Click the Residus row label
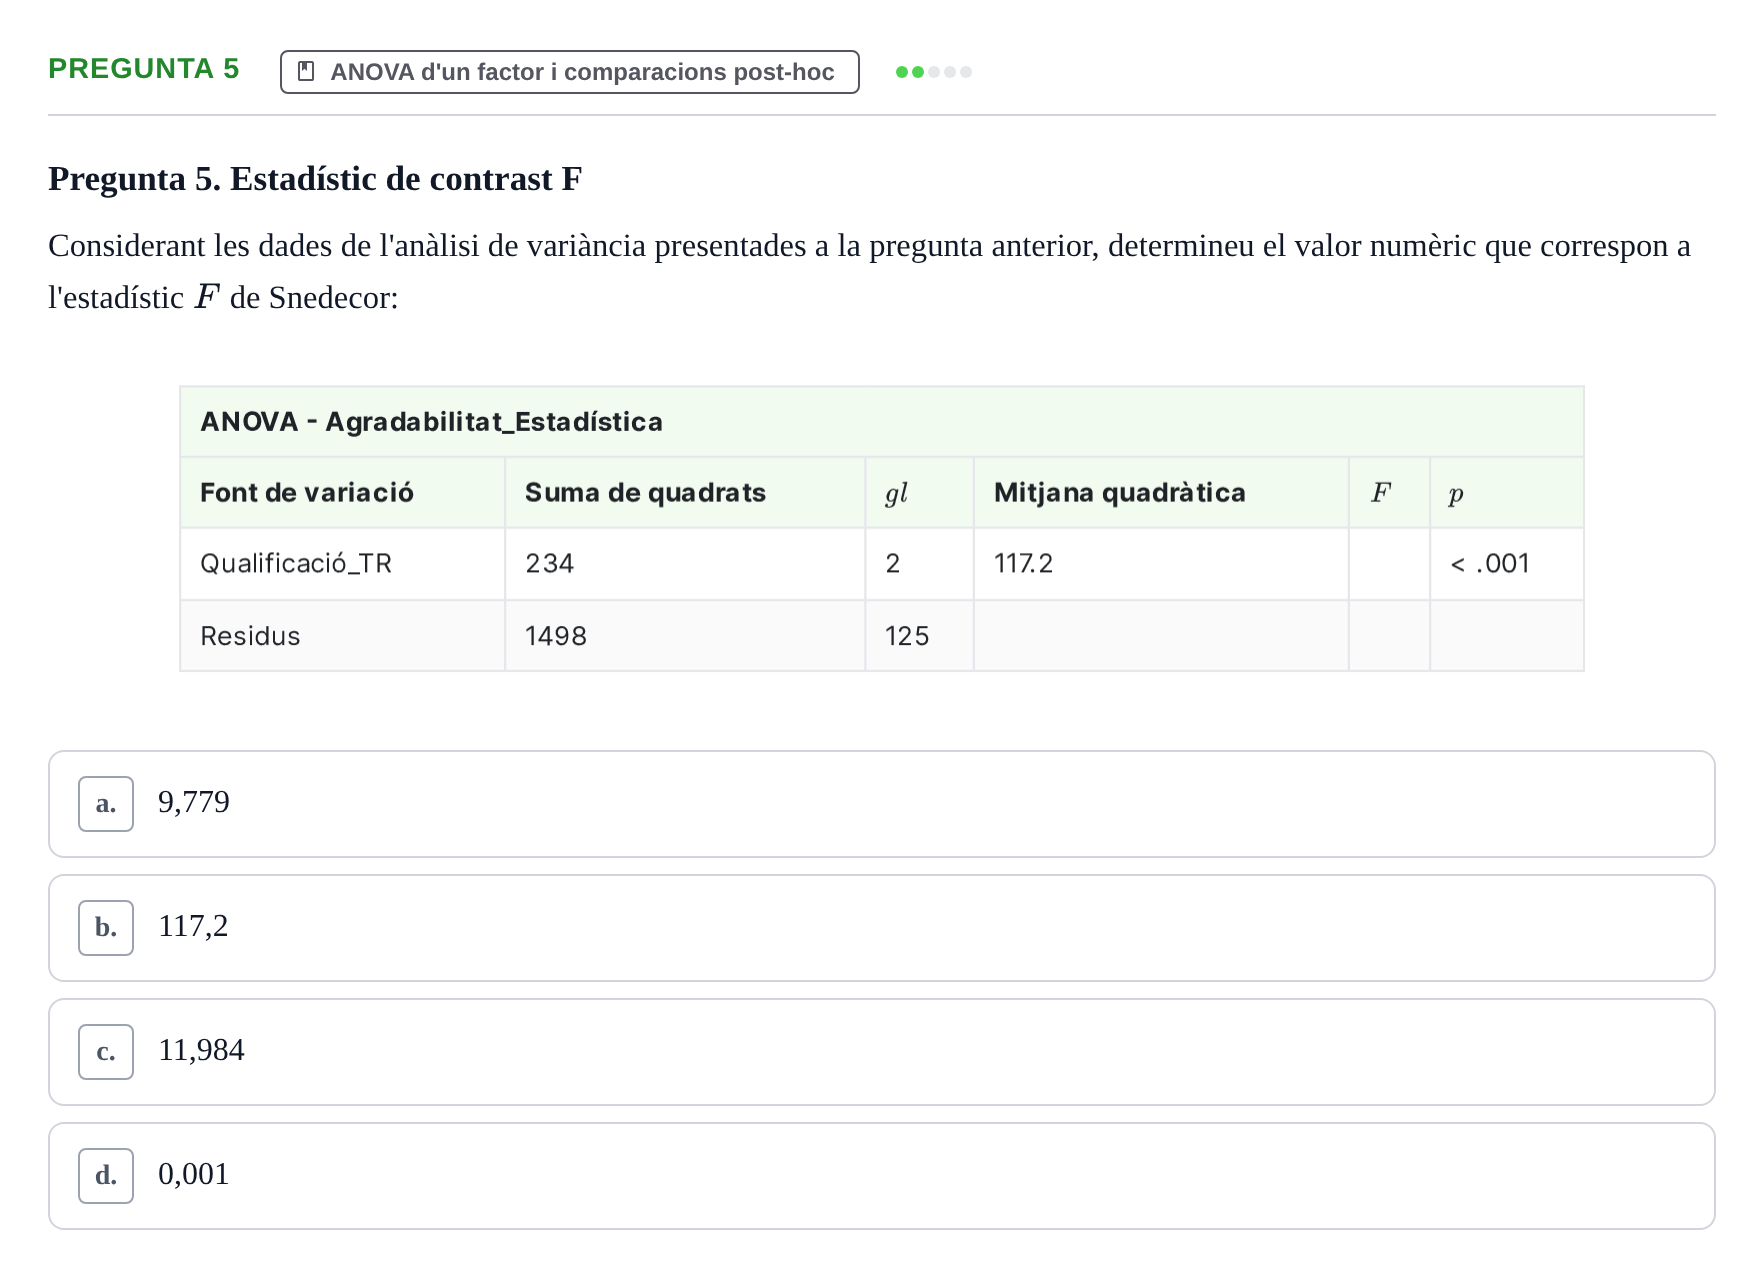 [x=250, y=636]
